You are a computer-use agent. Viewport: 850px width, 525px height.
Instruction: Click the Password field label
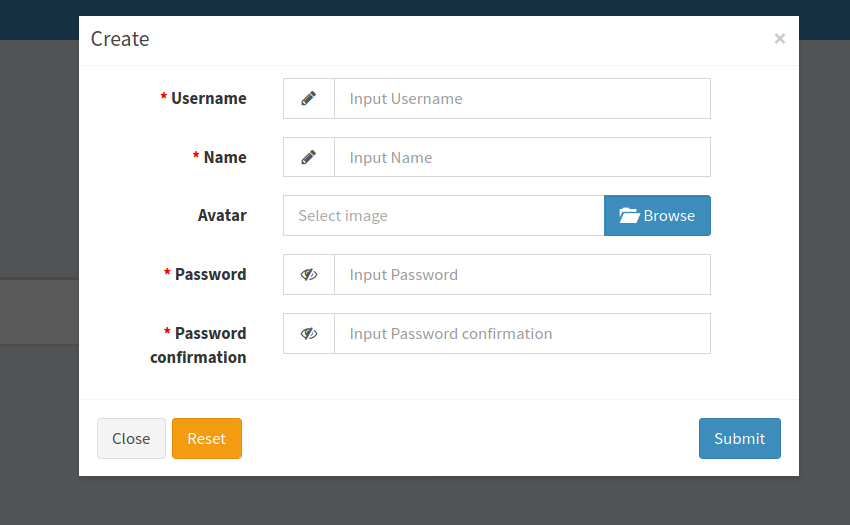click(210, 275)
